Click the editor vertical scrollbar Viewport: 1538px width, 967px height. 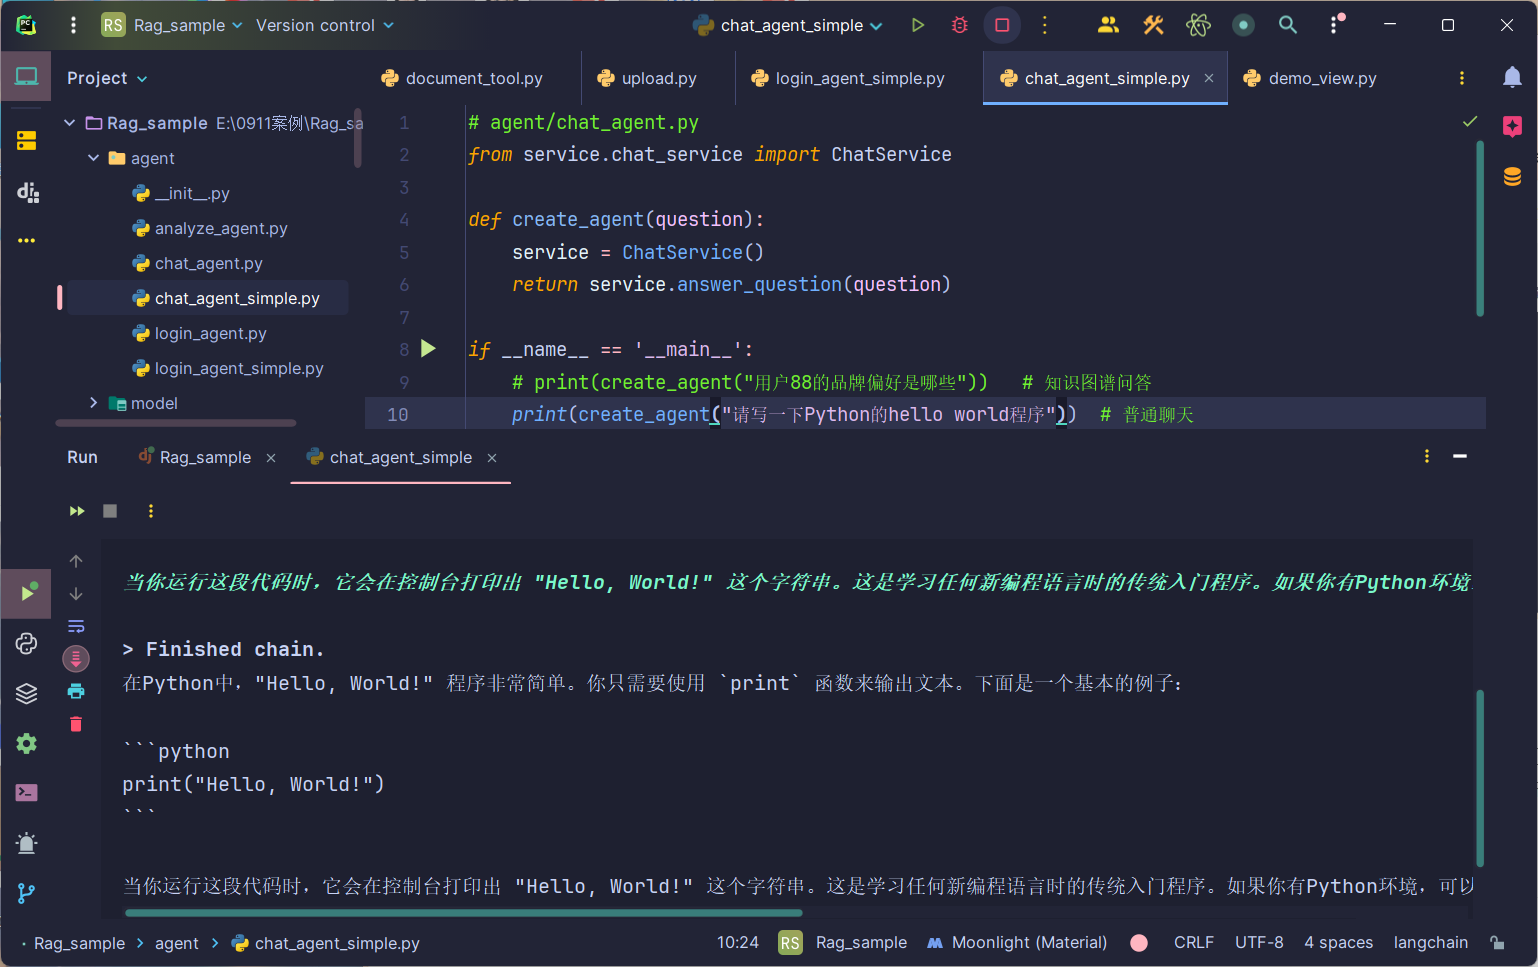(x=1480, y=229)
